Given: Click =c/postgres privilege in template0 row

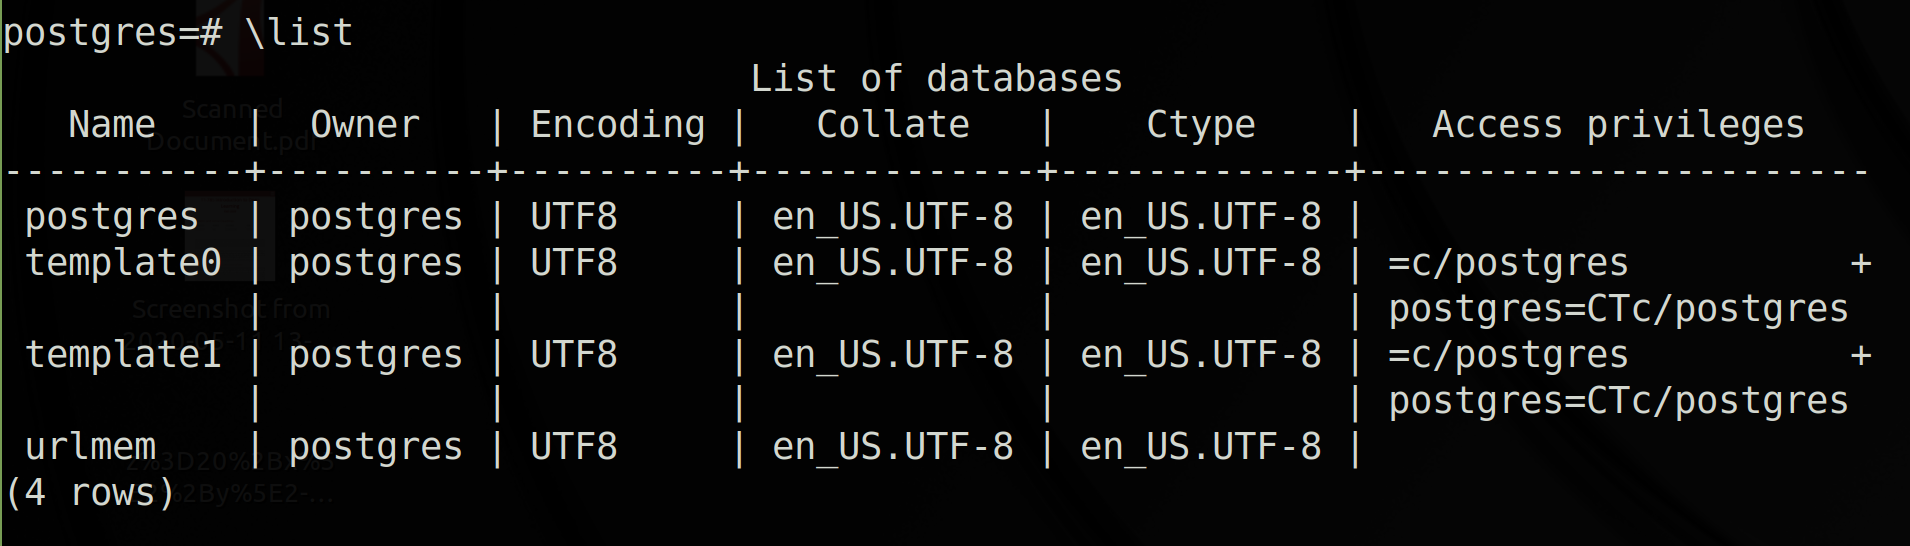Looking at the screenshot, I should point(1508,263).
